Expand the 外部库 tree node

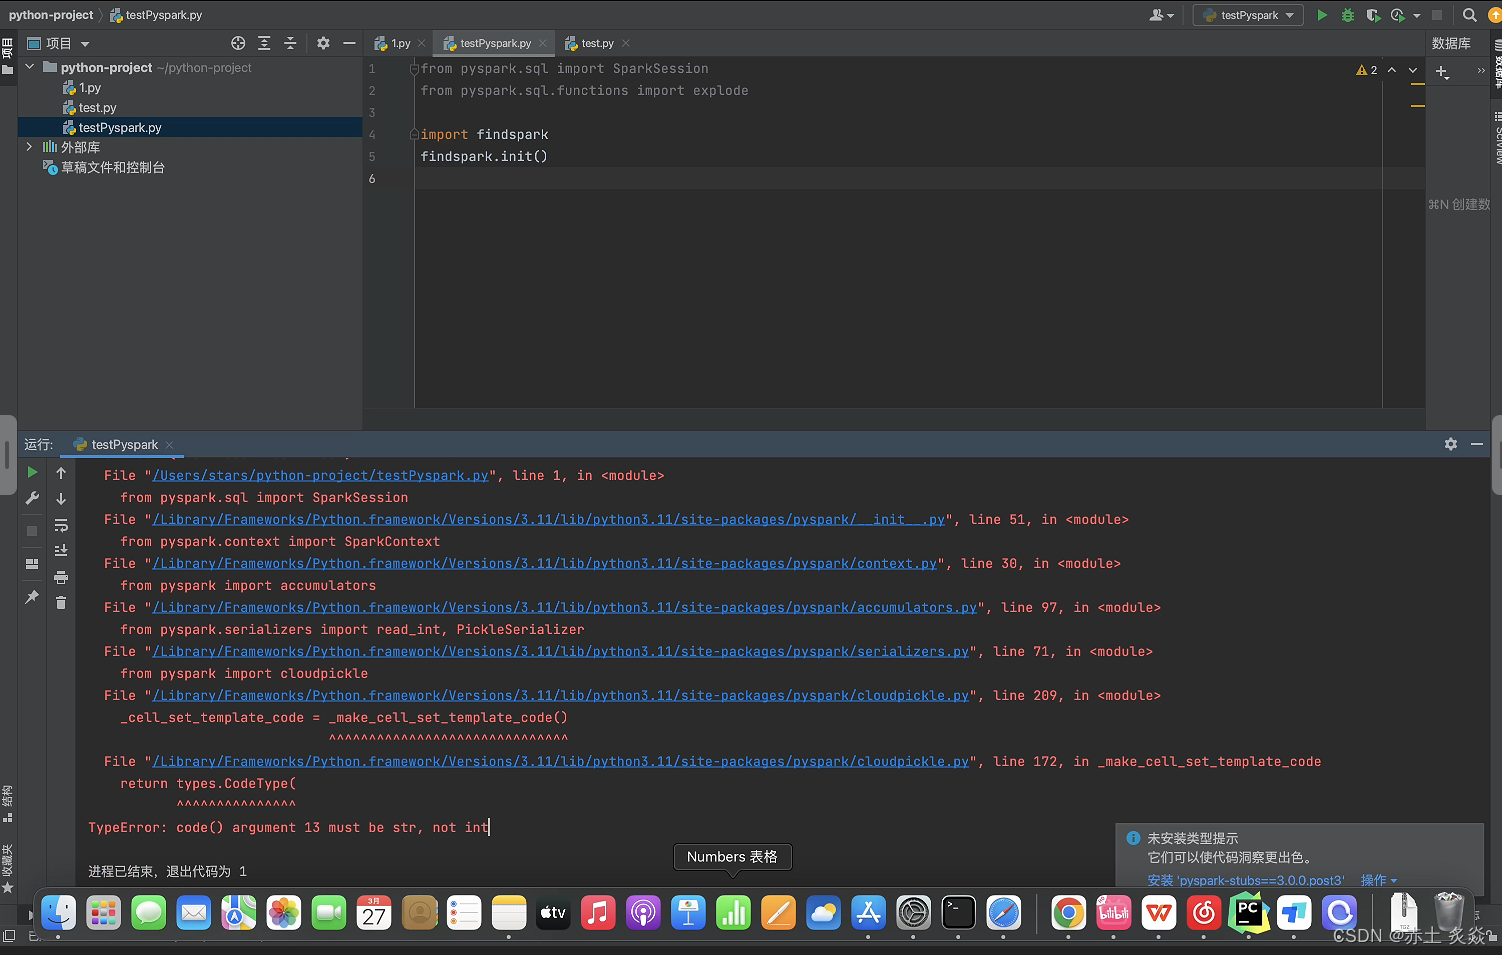pos(30,147)
